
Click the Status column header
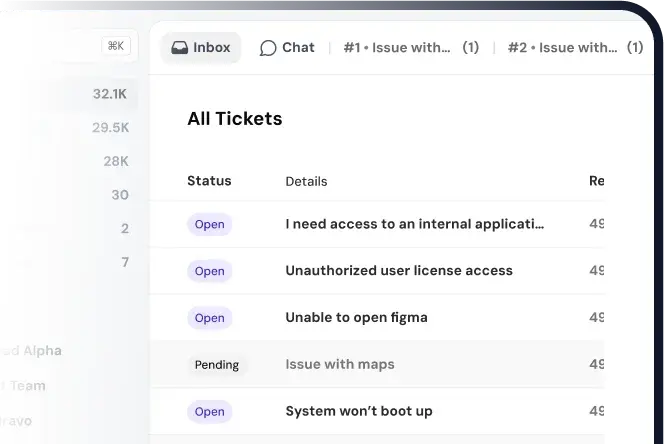point(209,181)
